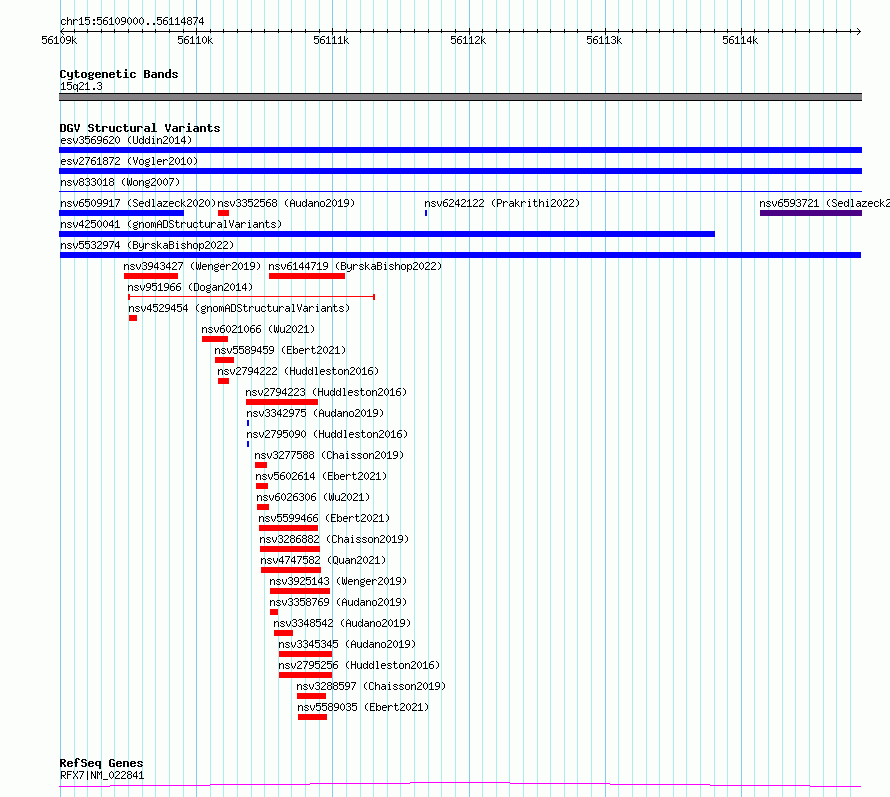Screen dimensions: 890x797
Task: Click the blue bar under esv3569620
Action: 460,150
